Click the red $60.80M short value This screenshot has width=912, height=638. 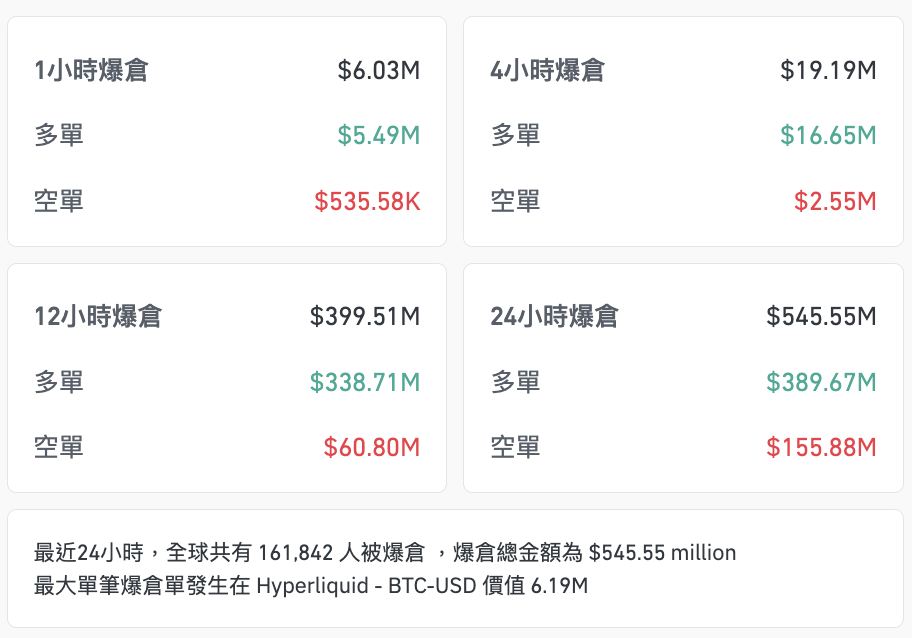point(372,447)
